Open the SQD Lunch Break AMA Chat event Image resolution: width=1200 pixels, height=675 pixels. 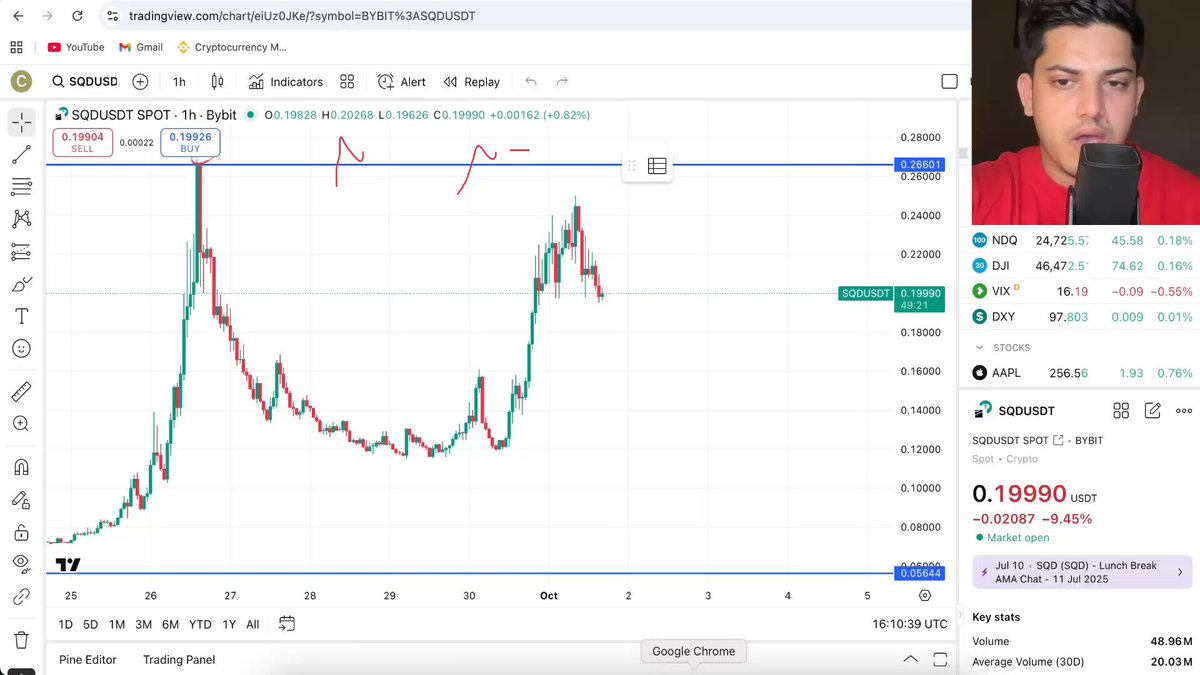click(1082, 572)
